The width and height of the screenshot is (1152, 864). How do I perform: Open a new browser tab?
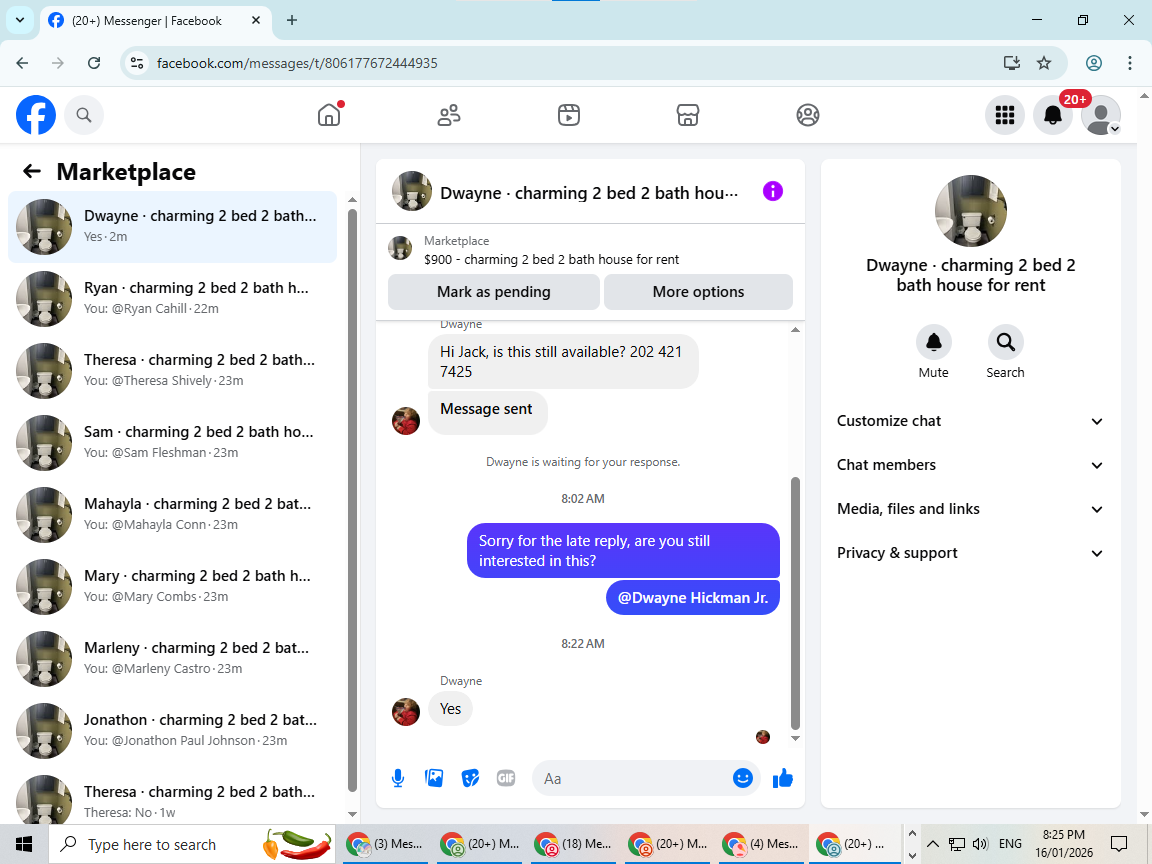click(292, 21)
